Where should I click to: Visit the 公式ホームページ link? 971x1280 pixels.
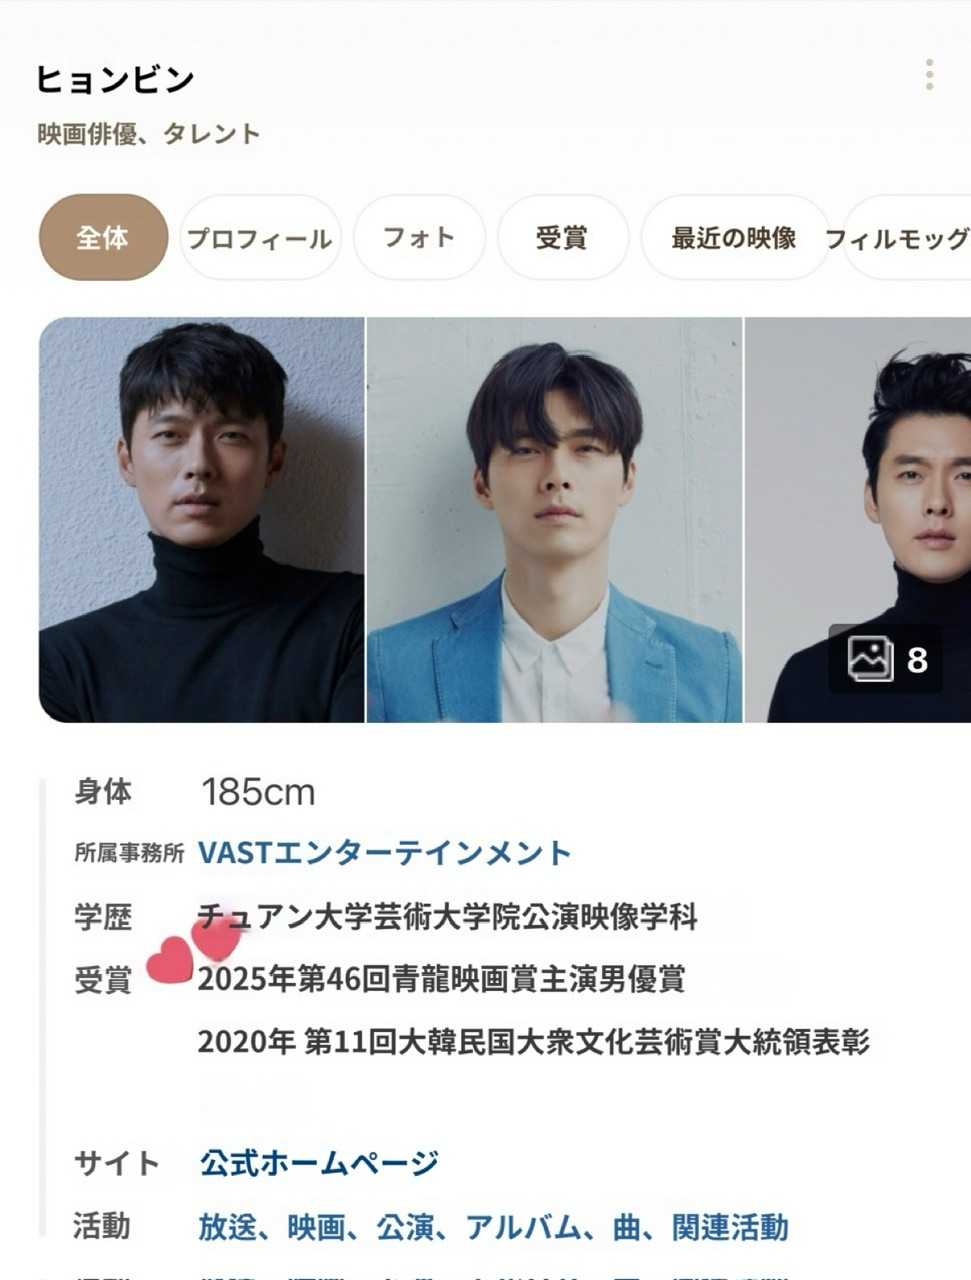pos(319,1162)
